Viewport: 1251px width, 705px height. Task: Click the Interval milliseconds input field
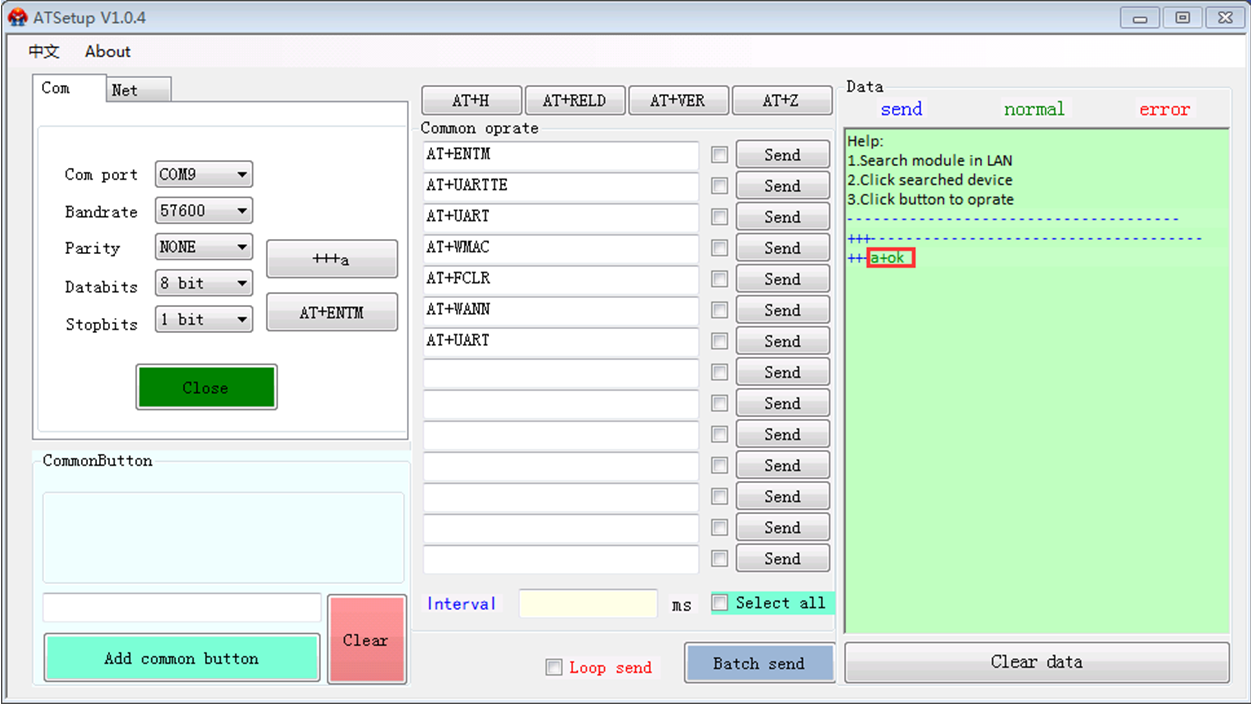tap(588, 604)
